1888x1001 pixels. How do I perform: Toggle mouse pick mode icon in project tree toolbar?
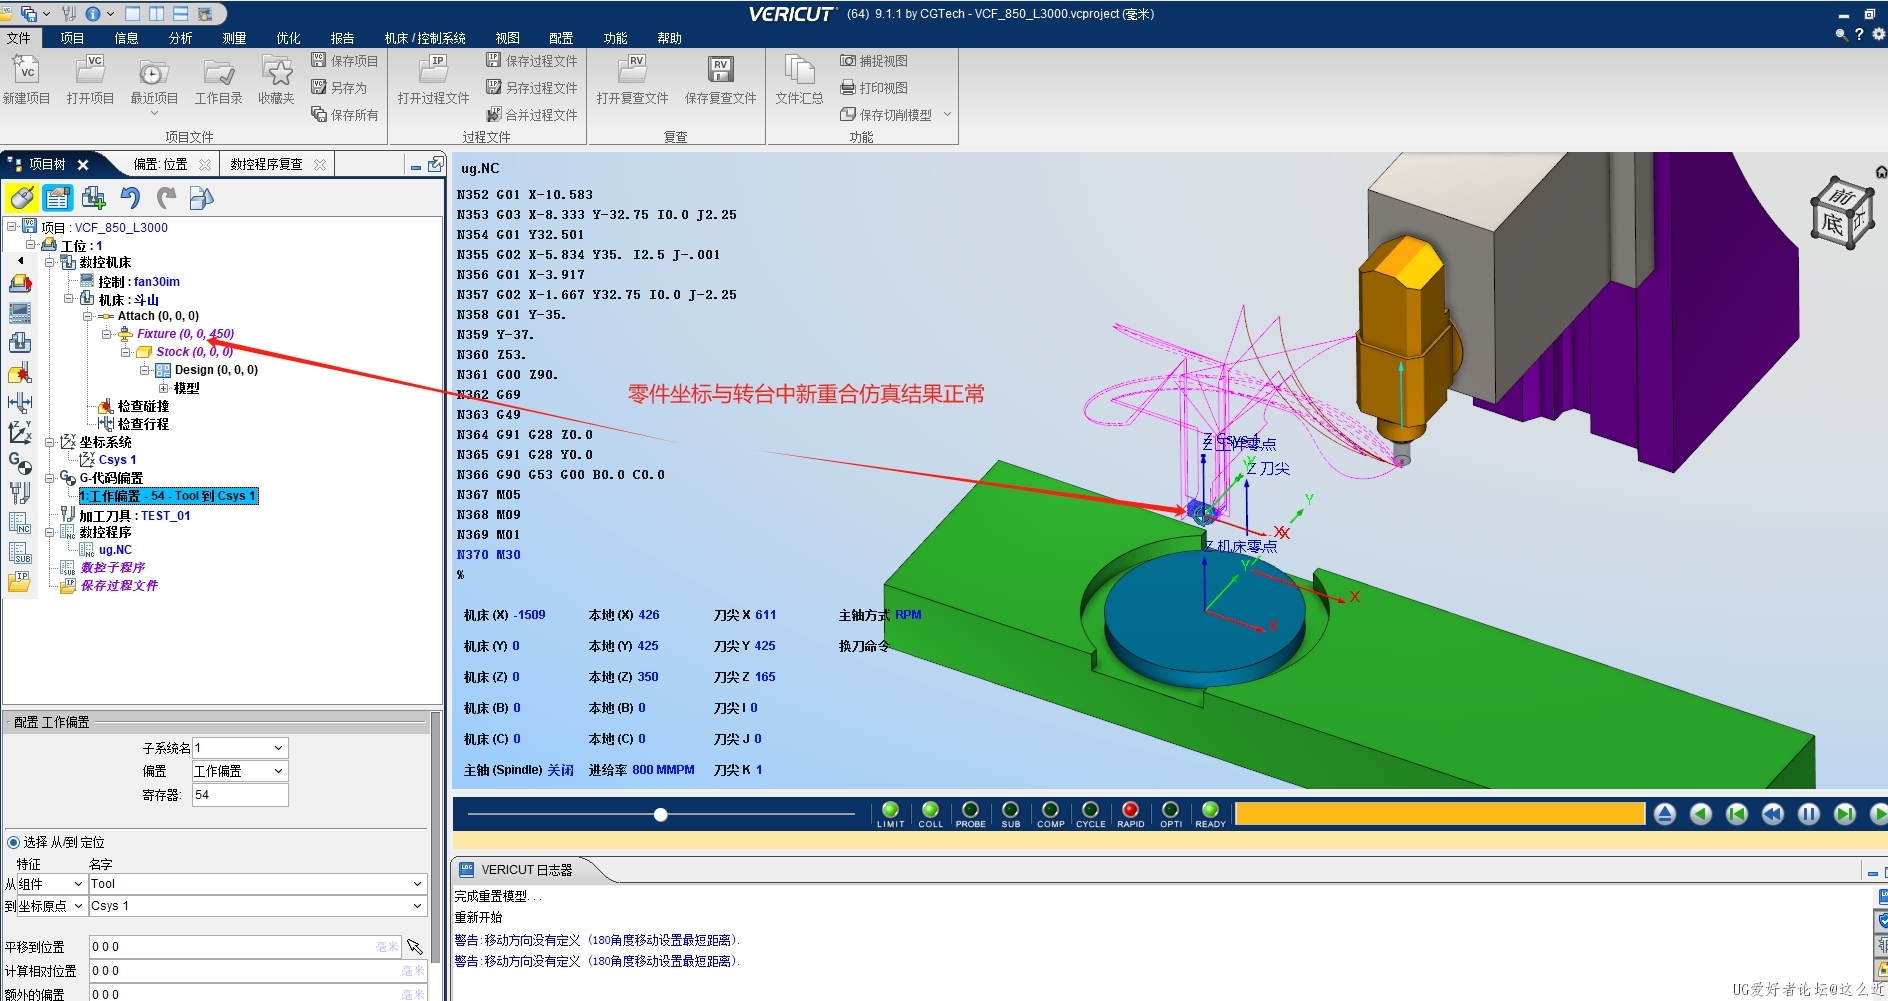click(21, 198)
